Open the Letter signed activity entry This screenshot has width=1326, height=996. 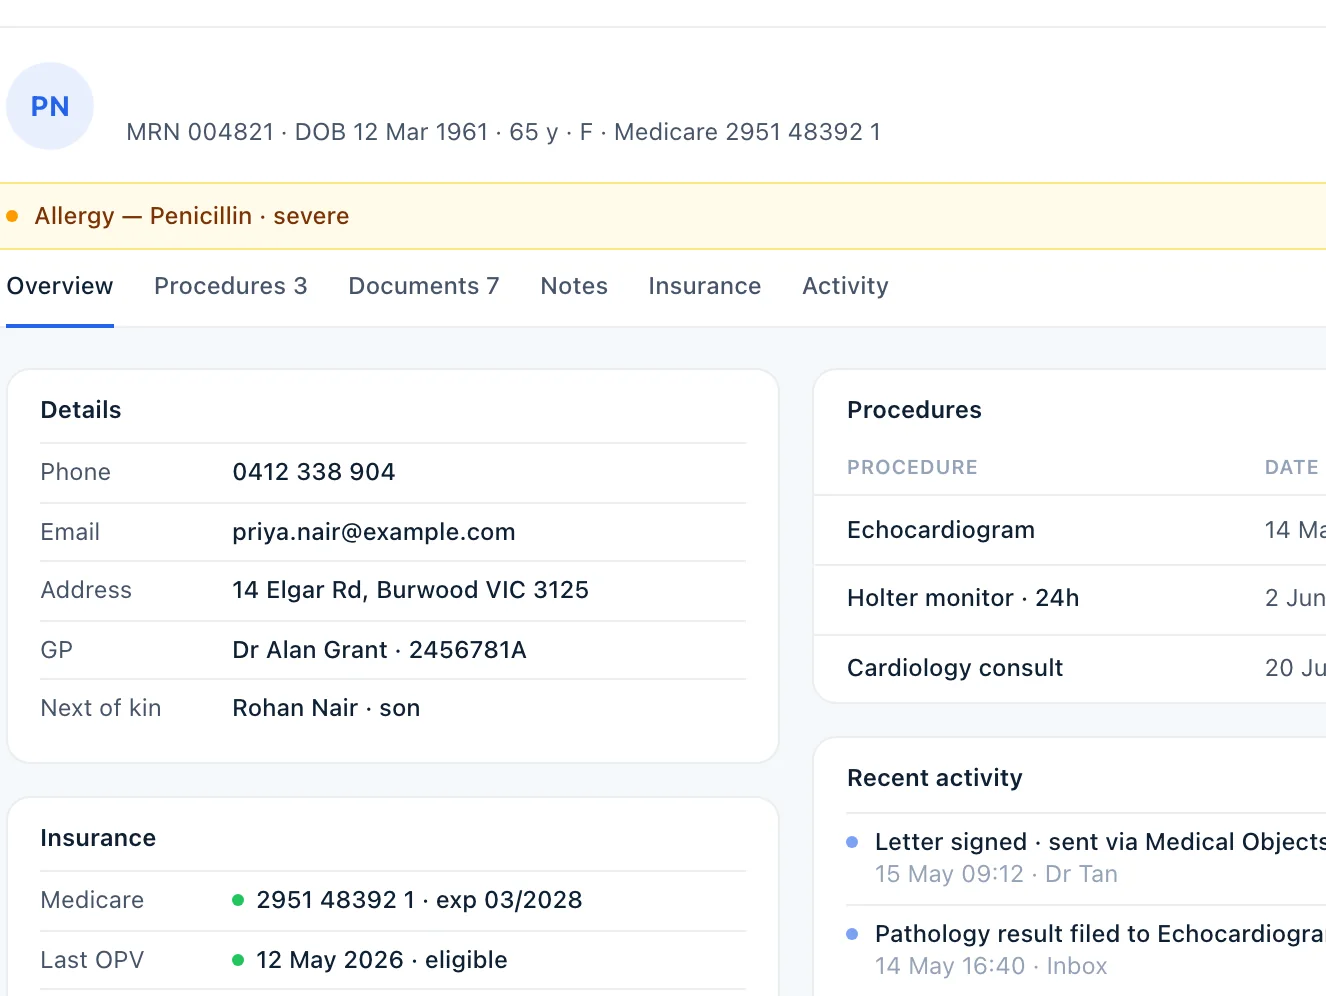pos(1086,857)
